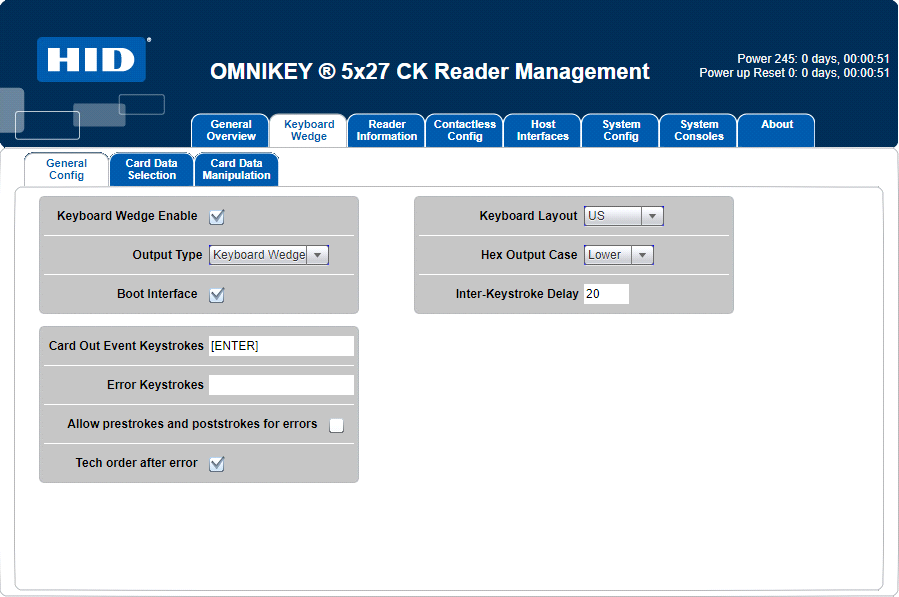Image resolution: width=899 pixels, height=597 pixels.
Task: Switch to the System Config tab
Action: (620, 130)
